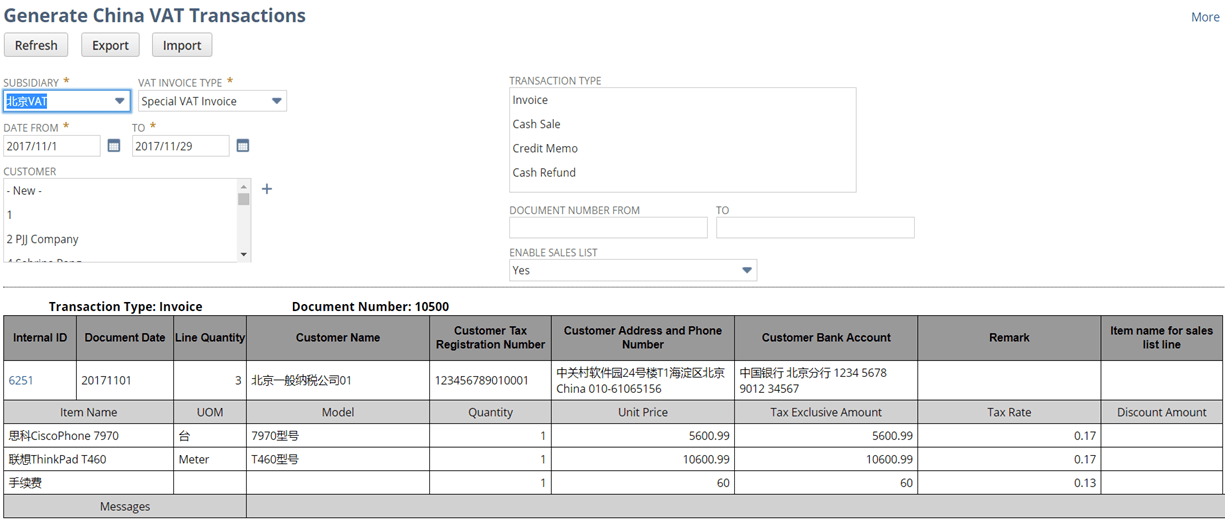Click the Refresh button

[x=36, y=45]
